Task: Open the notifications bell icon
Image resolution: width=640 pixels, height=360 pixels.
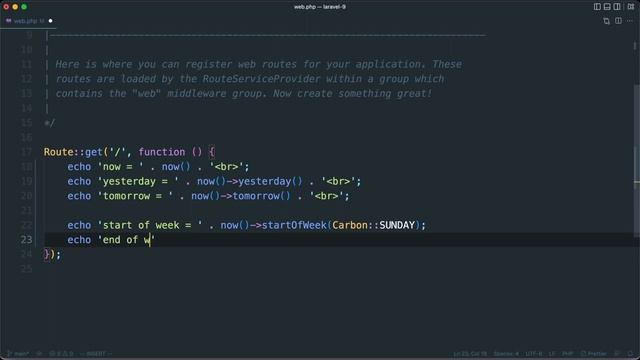Action: coord(631,353)
